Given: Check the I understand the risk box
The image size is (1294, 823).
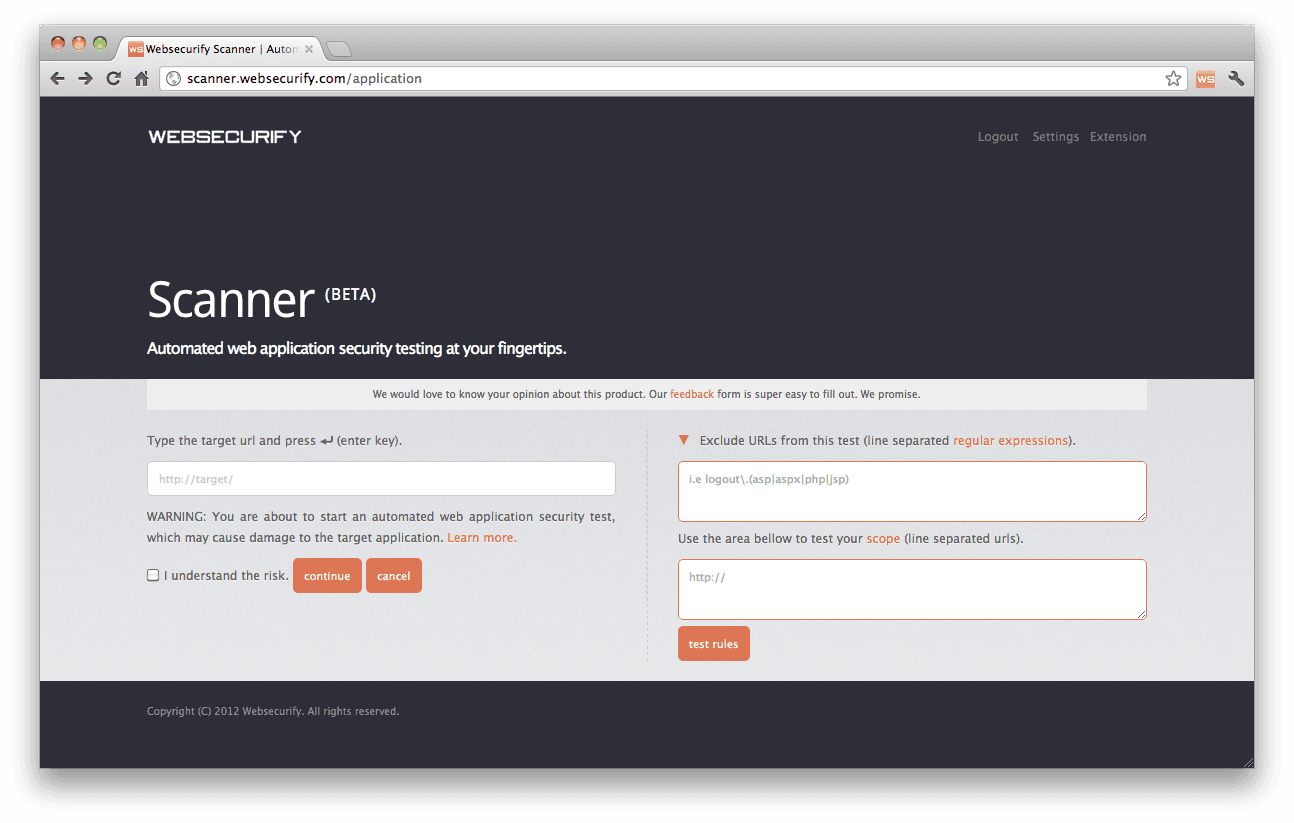Looking at the screenshot, I should click(x=153, y=575).
